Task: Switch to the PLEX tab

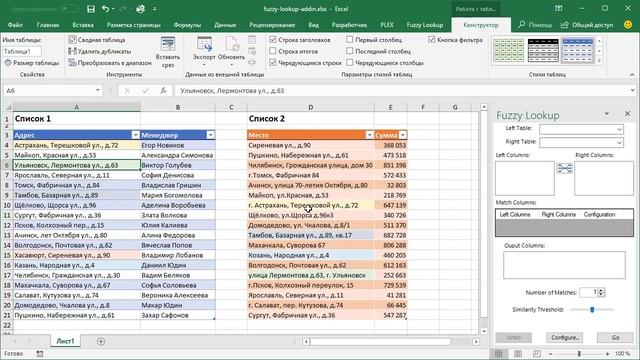Action: coord(387,25)
